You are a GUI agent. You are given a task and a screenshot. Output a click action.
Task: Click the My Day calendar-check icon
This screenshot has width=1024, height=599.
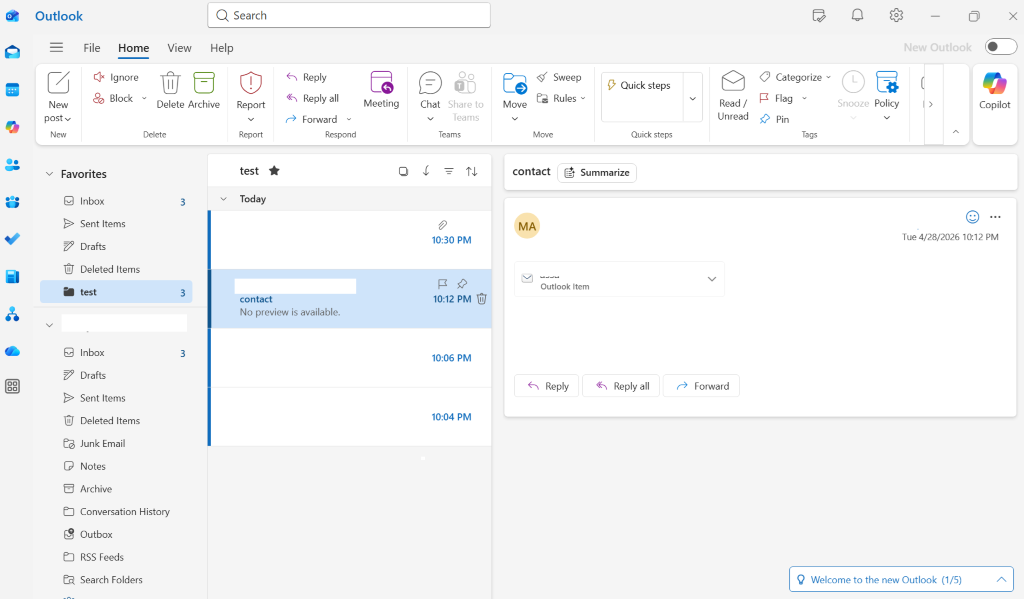pos(819,15)
